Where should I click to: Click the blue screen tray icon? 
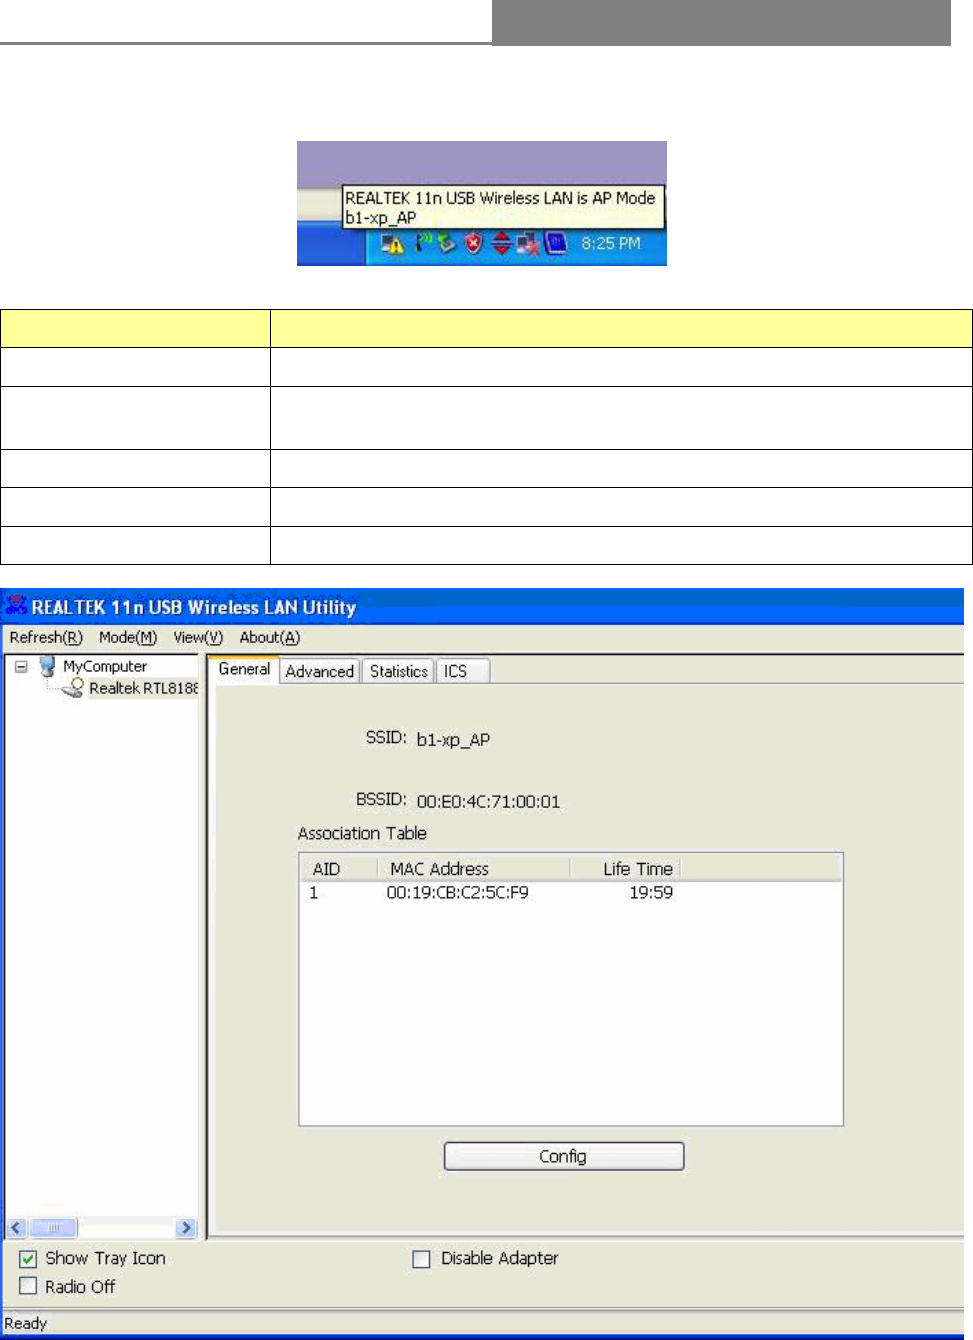[x=556, y=243]
